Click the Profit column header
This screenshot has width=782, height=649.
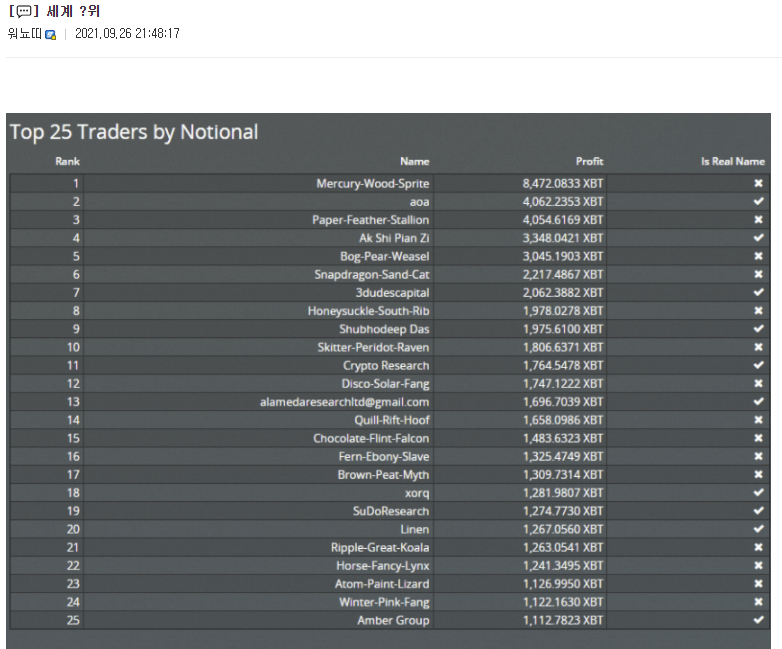coord(589,161)
